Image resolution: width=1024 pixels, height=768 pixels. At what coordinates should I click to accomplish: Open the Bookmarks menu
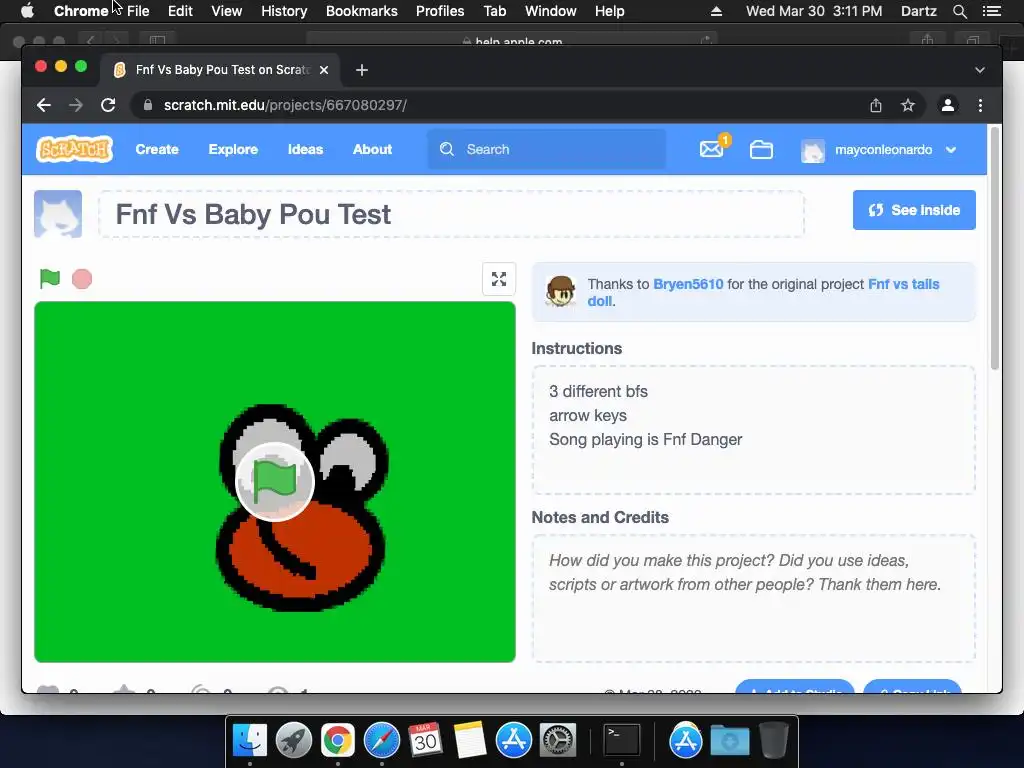pos(362,11)
